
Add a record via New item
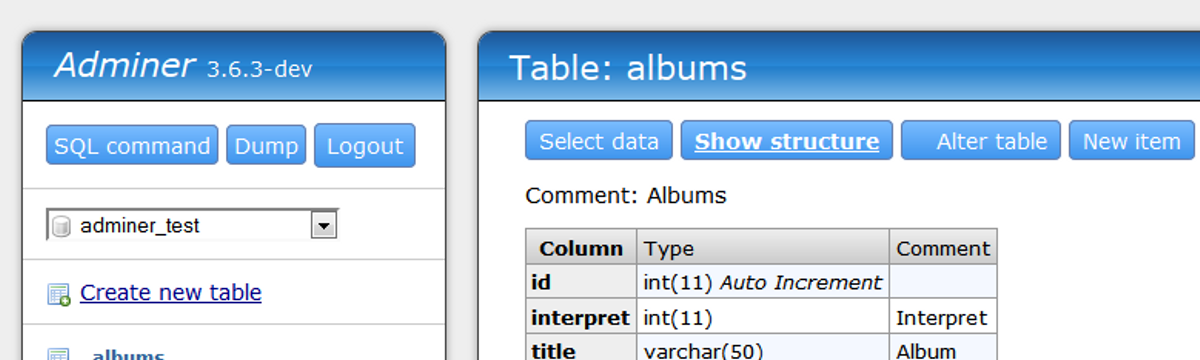pos(1132,141)
